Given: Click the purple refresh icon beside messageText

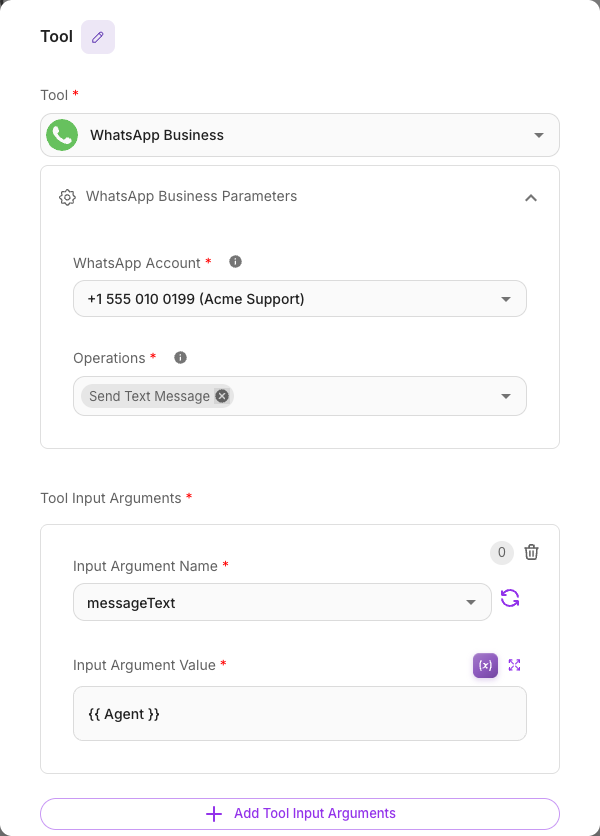Looking at the screenshot, I should point(510,598).
